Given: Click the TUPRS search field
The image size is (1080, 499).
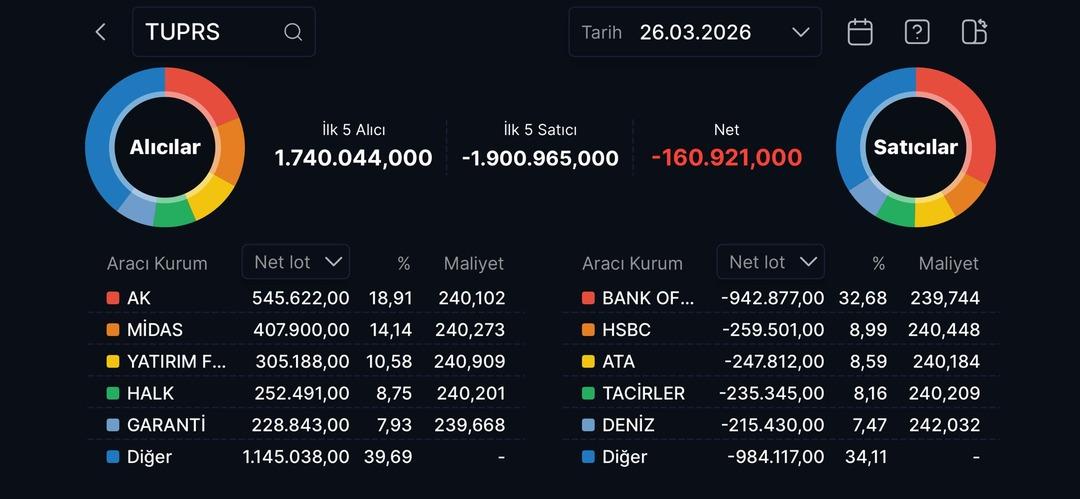Looking at the screenshot, I should [x=210, y=32].
